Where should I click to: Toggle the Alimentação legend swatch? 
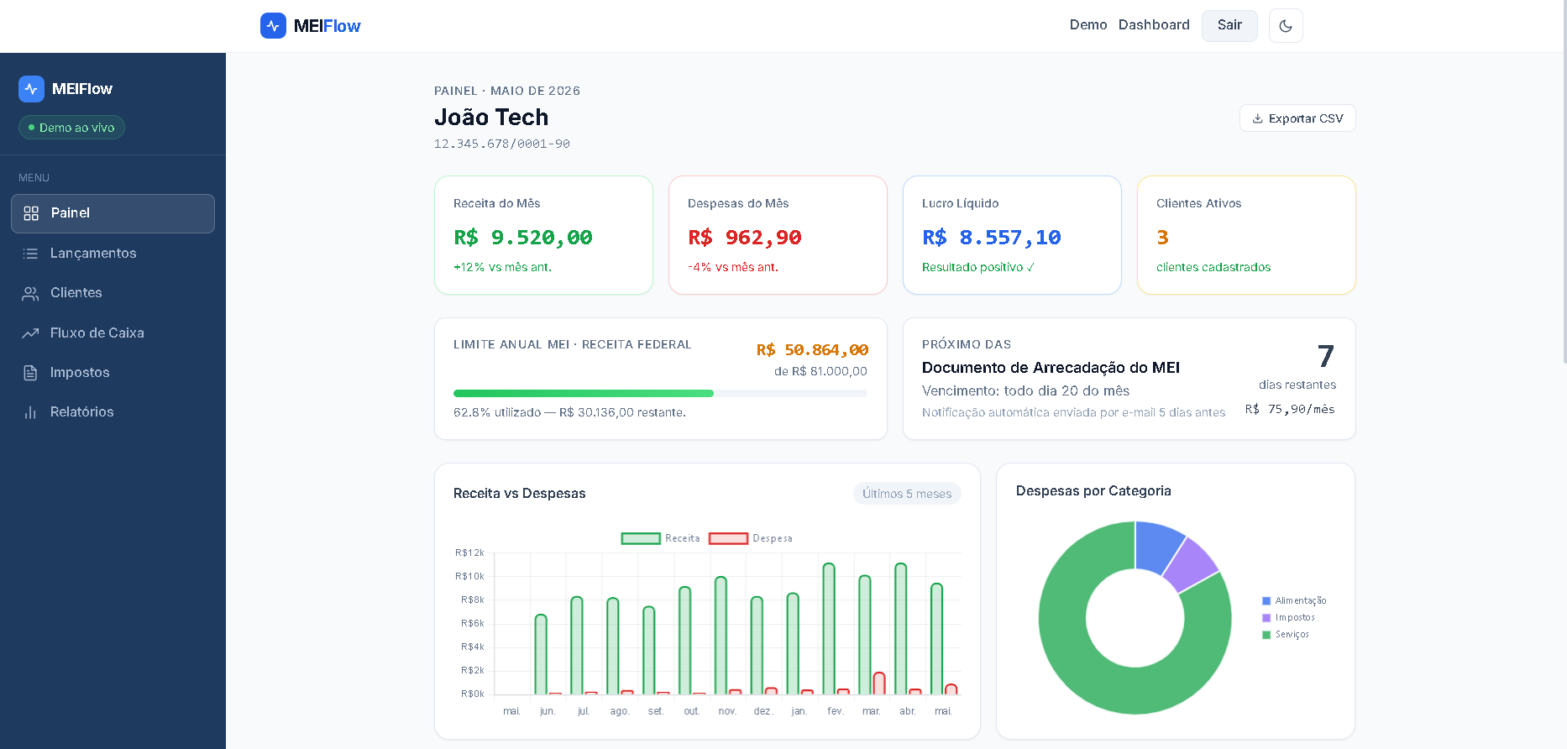(x=1266, y=601)
